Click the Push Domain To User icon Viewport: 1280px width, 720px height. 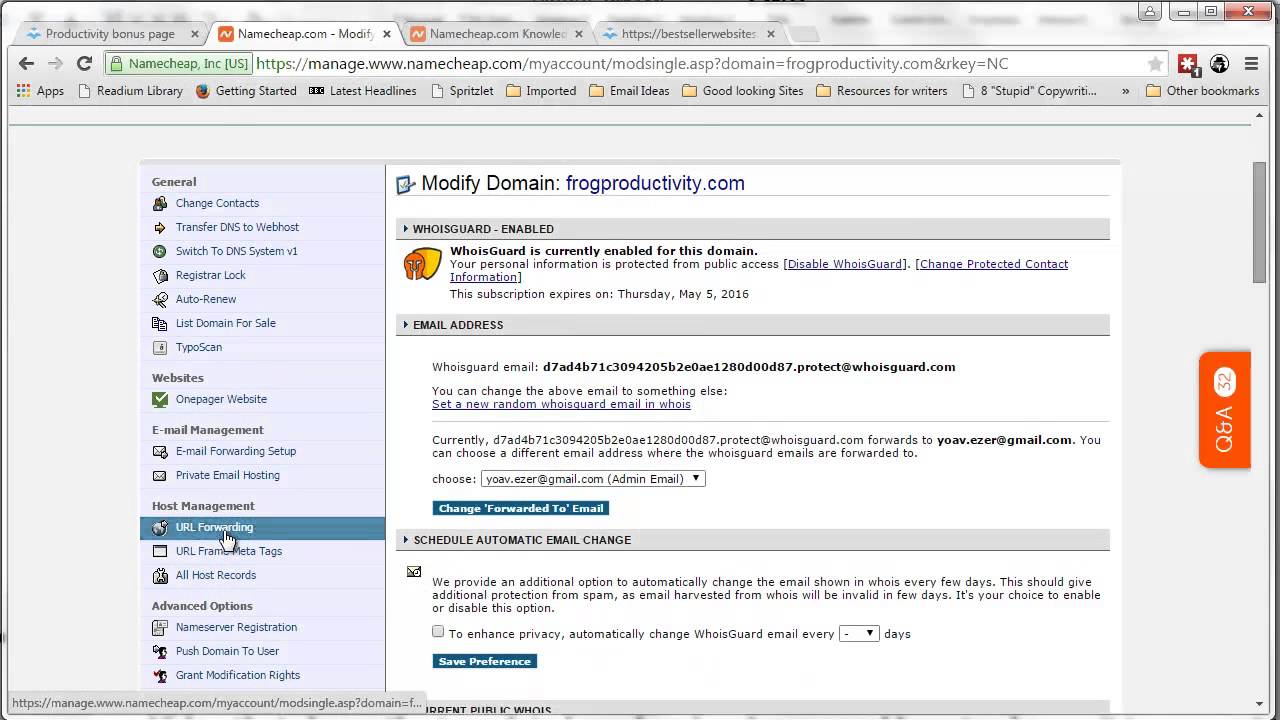(160, 651)
